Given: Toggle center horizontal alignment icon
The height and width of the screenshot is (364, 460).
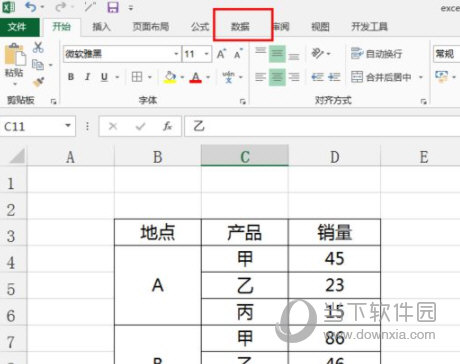Looking at the screenshot, I should [x=277, y=77].
